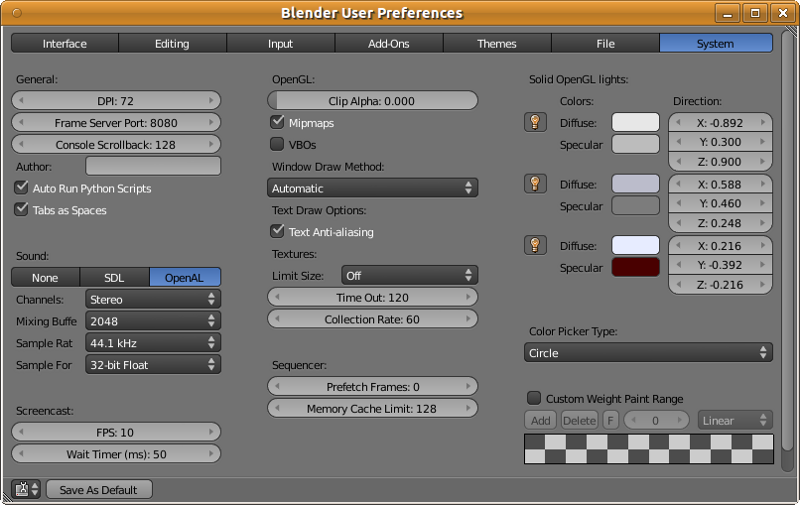Click the Author text field
This screenshot has width=800, height=505.
coord(153,166)
